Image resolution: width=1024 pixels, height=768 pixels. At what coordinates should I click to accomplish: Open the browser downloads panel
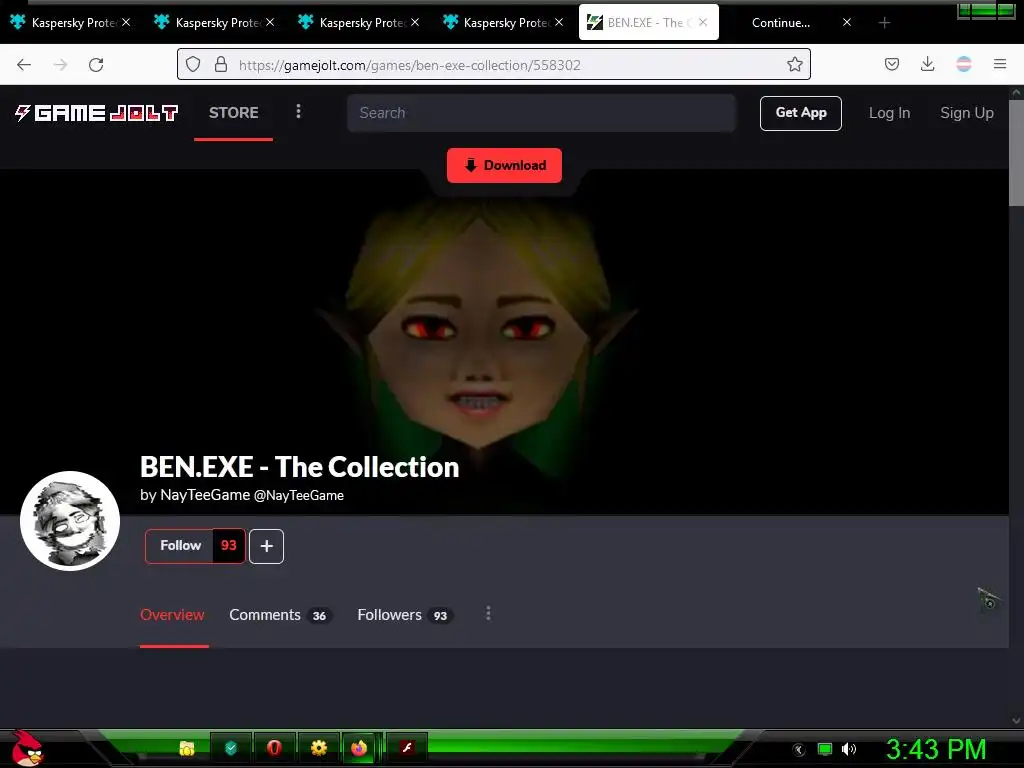(927, 64)
